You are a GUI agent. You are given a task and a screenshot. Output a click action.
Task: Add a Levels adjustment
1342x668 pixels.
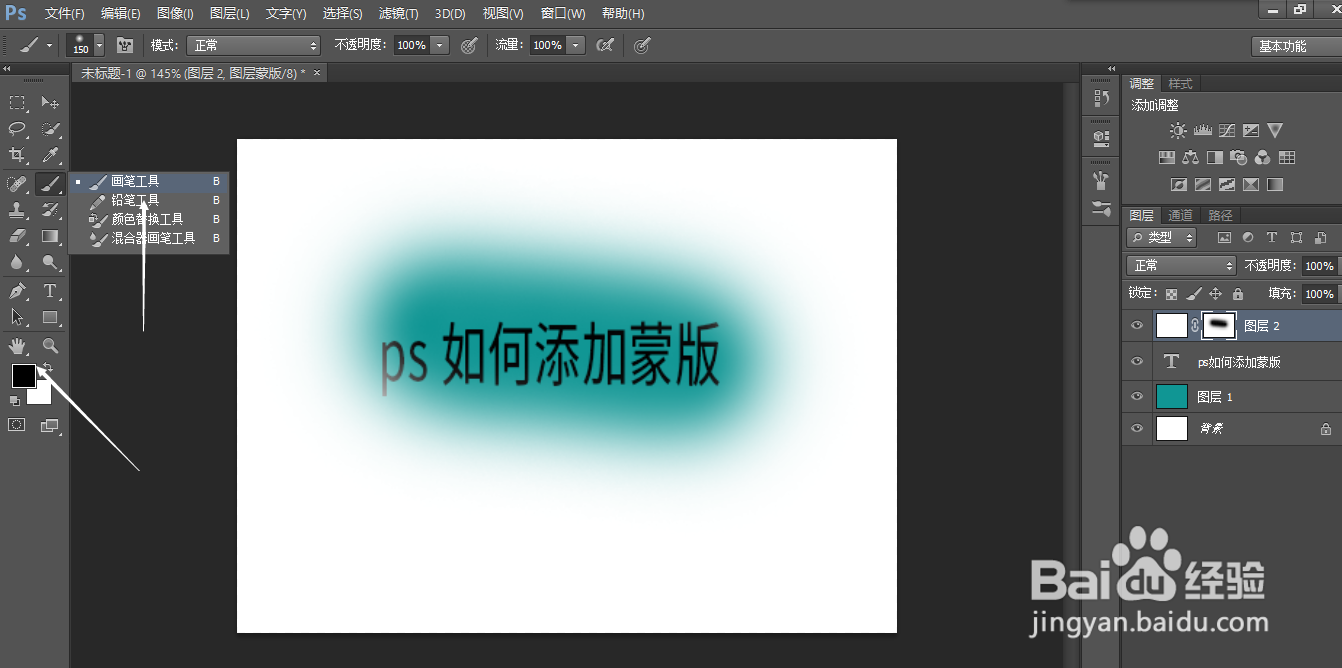pyautogui.click(x=1202, y=130)
